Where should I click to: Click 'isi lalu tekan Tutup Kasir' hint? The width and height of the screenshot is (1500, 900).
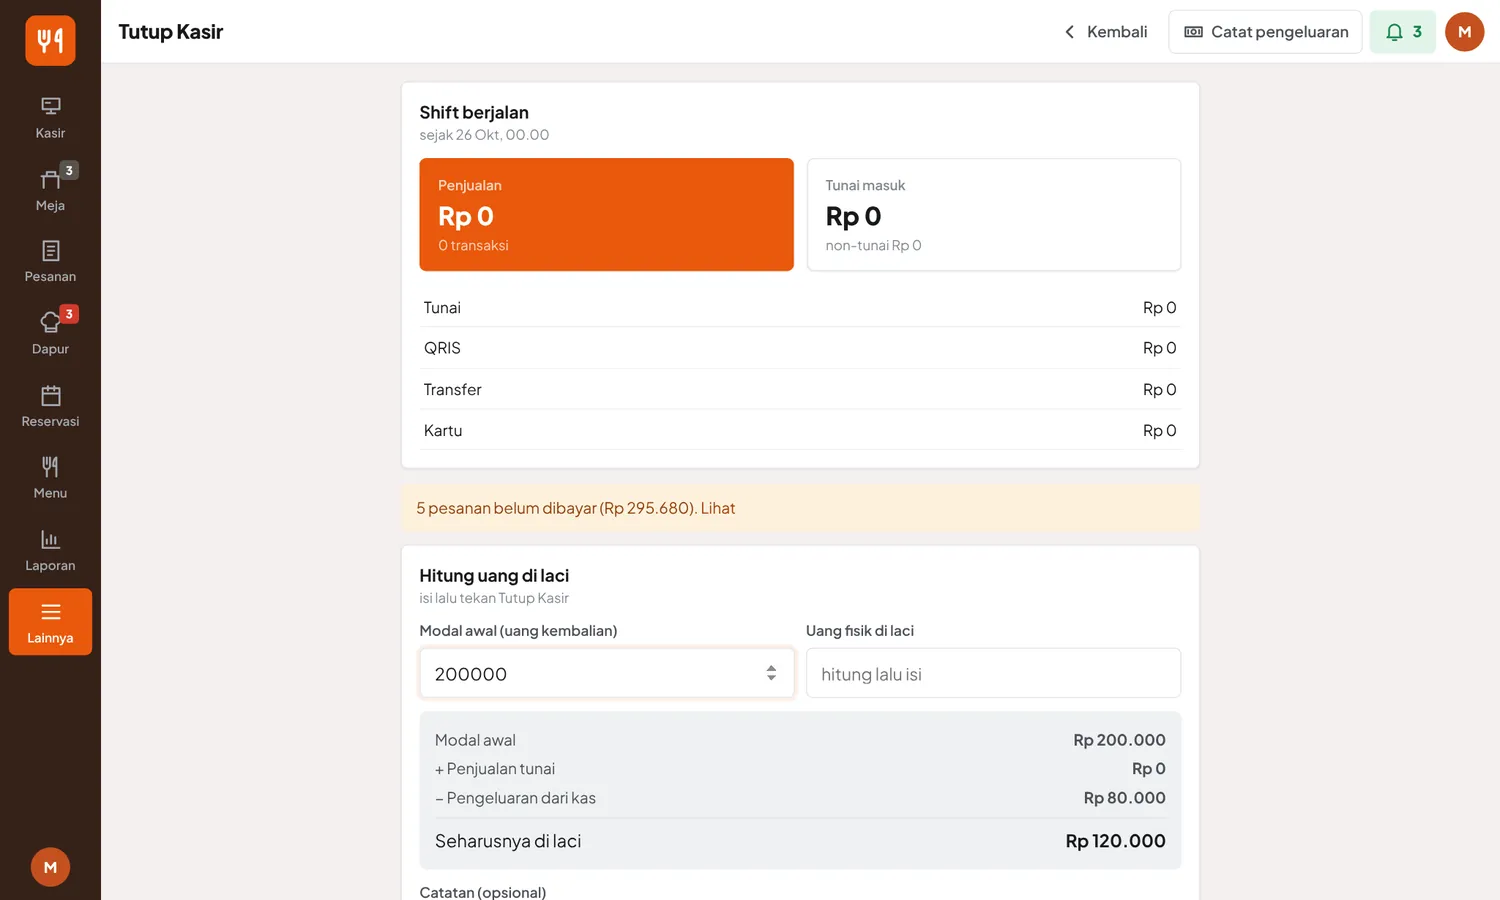click(494, 598)
